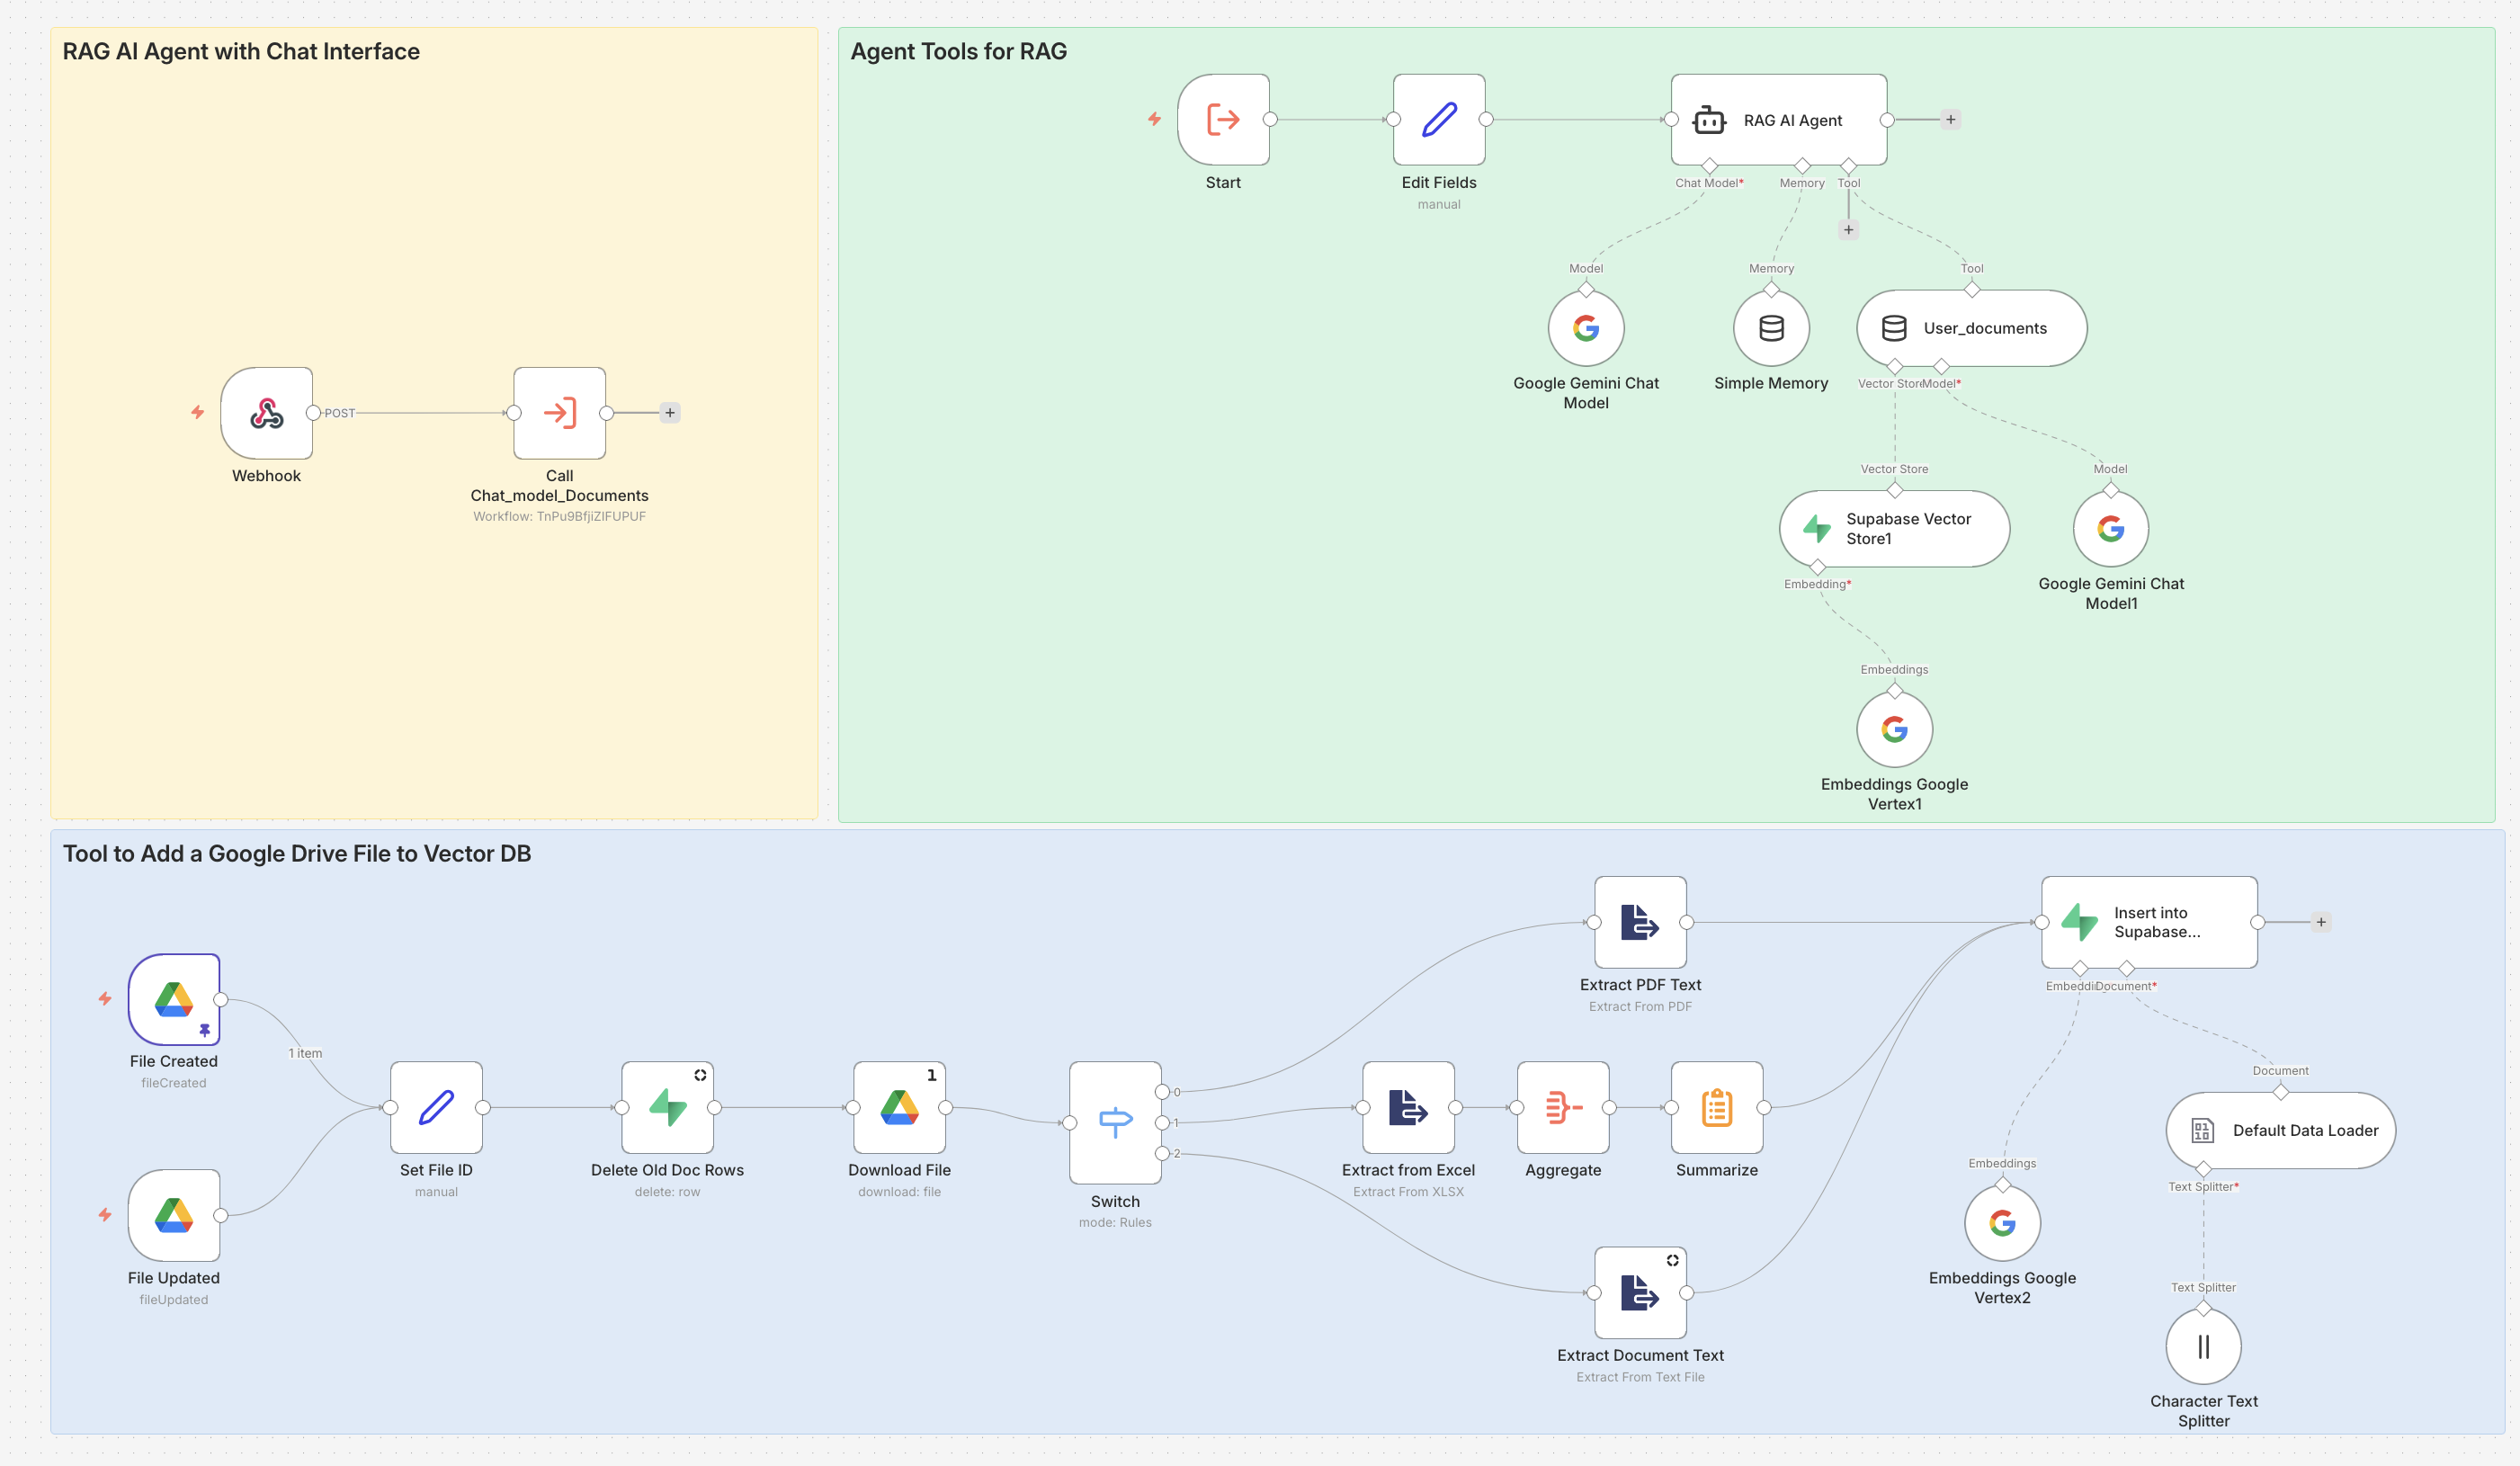Open the Switch node
The width and height of the screenshot is (2520, 1466).
(x=1114, y=1122)
